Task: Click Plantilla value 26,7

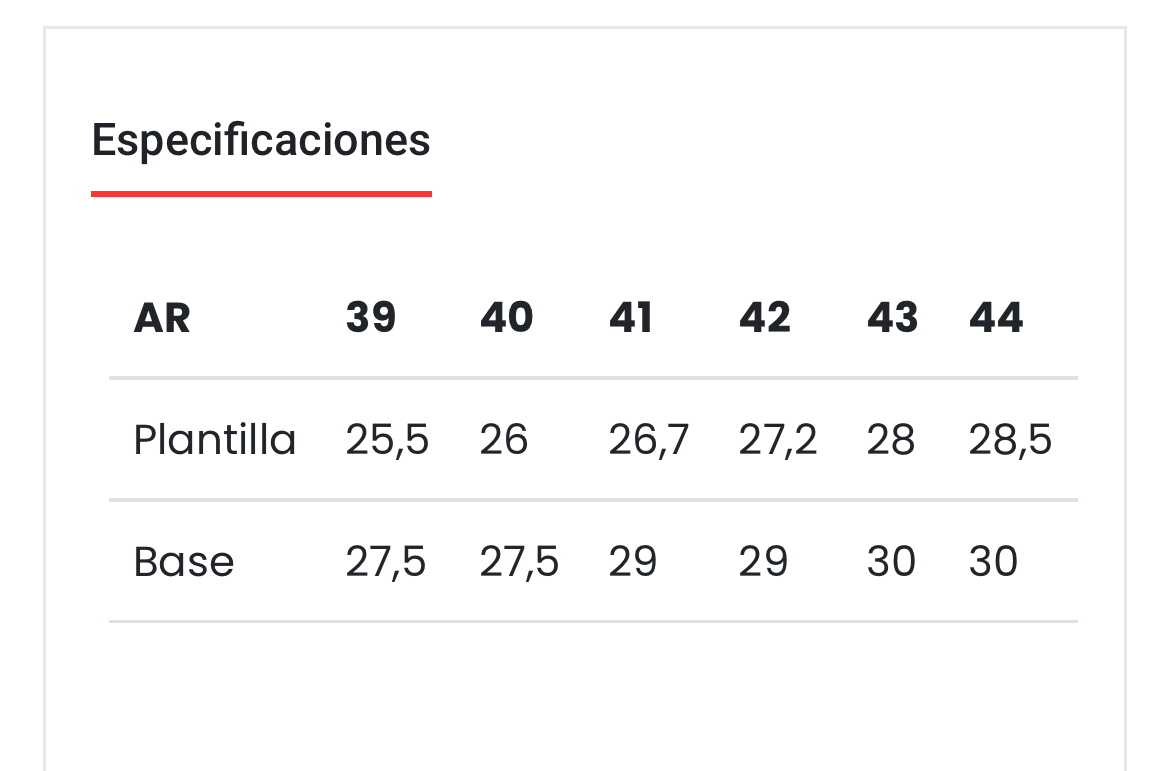Action: pyautogui.click(x=648, y=440)
